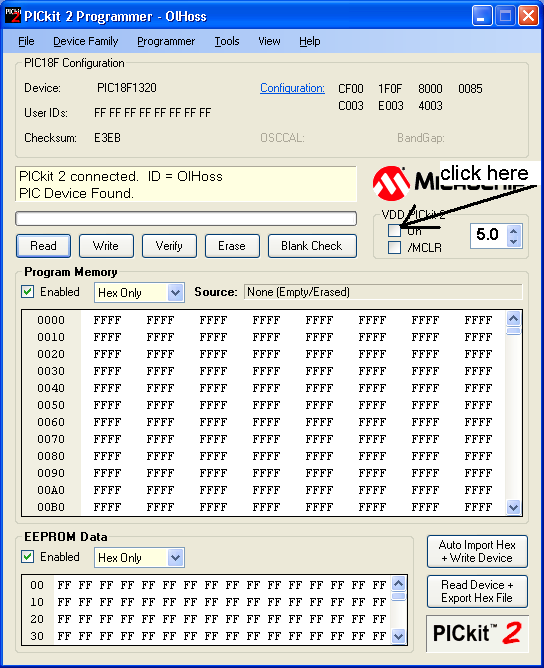Screen dimensions: 544x668
Task: Click User IDs value FF FF FF
Action: (x=153, y=113)
